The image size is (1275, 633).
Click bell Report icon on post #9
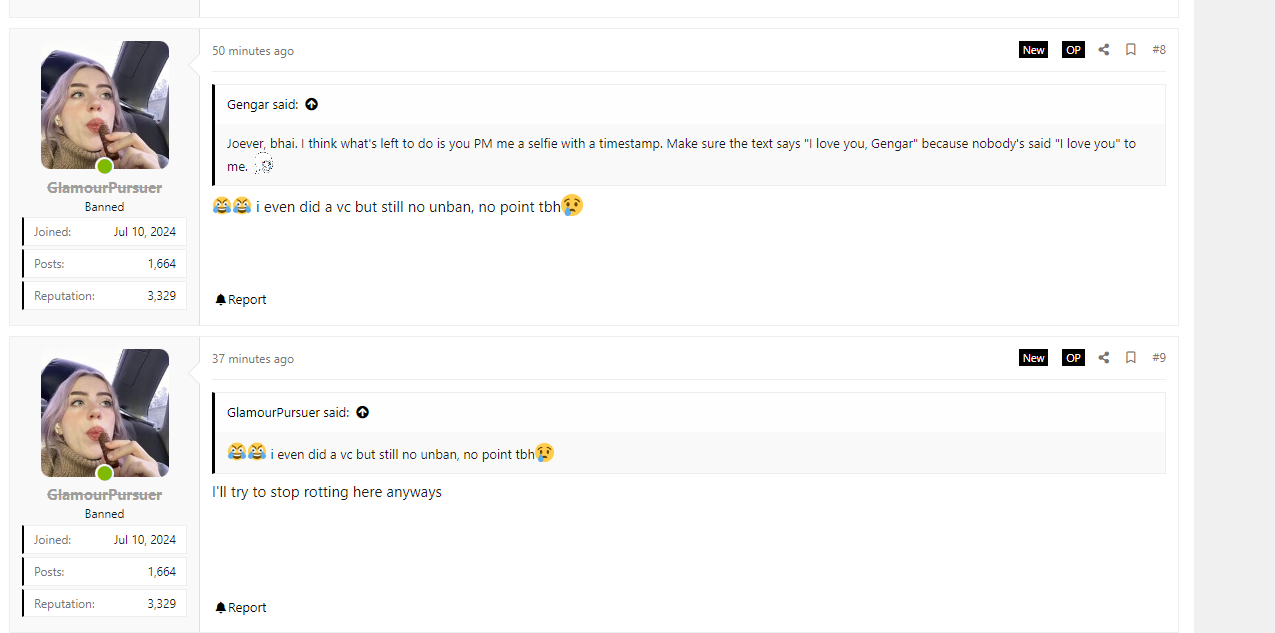coord(221,608)
